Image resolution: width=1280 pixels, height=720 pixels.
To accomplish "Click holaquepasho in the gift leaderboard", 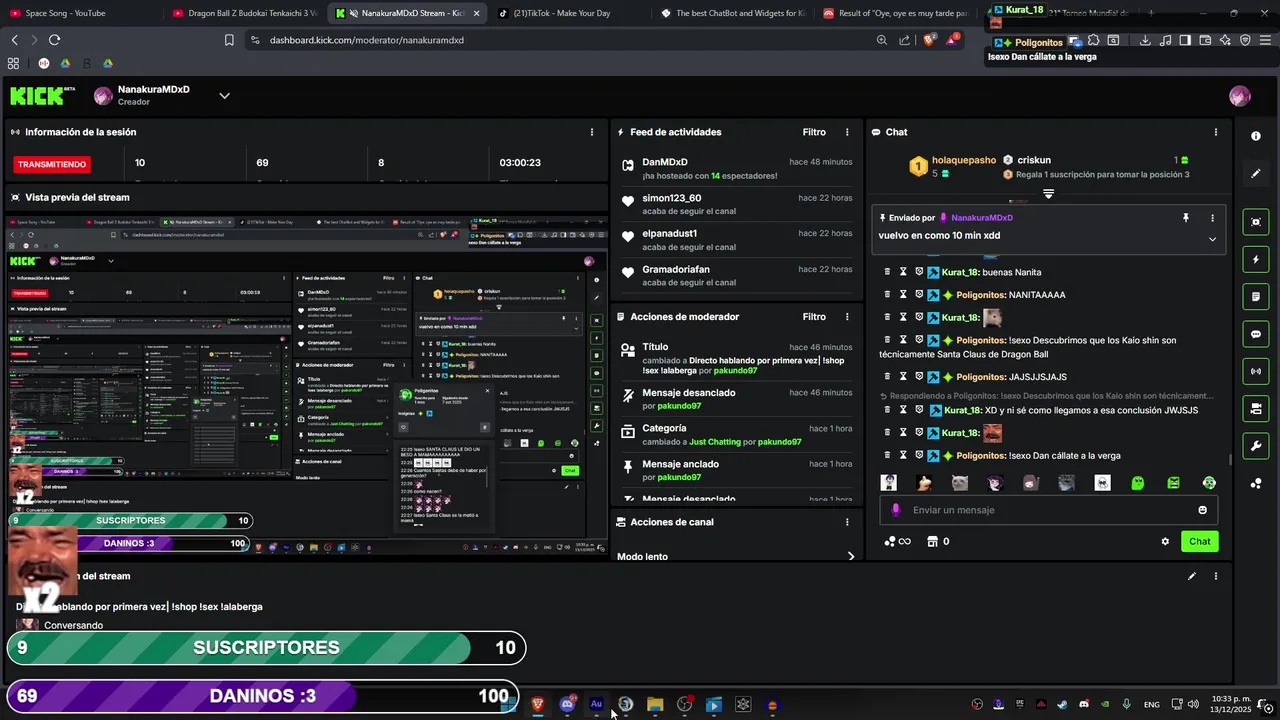I will click(964, 160).
